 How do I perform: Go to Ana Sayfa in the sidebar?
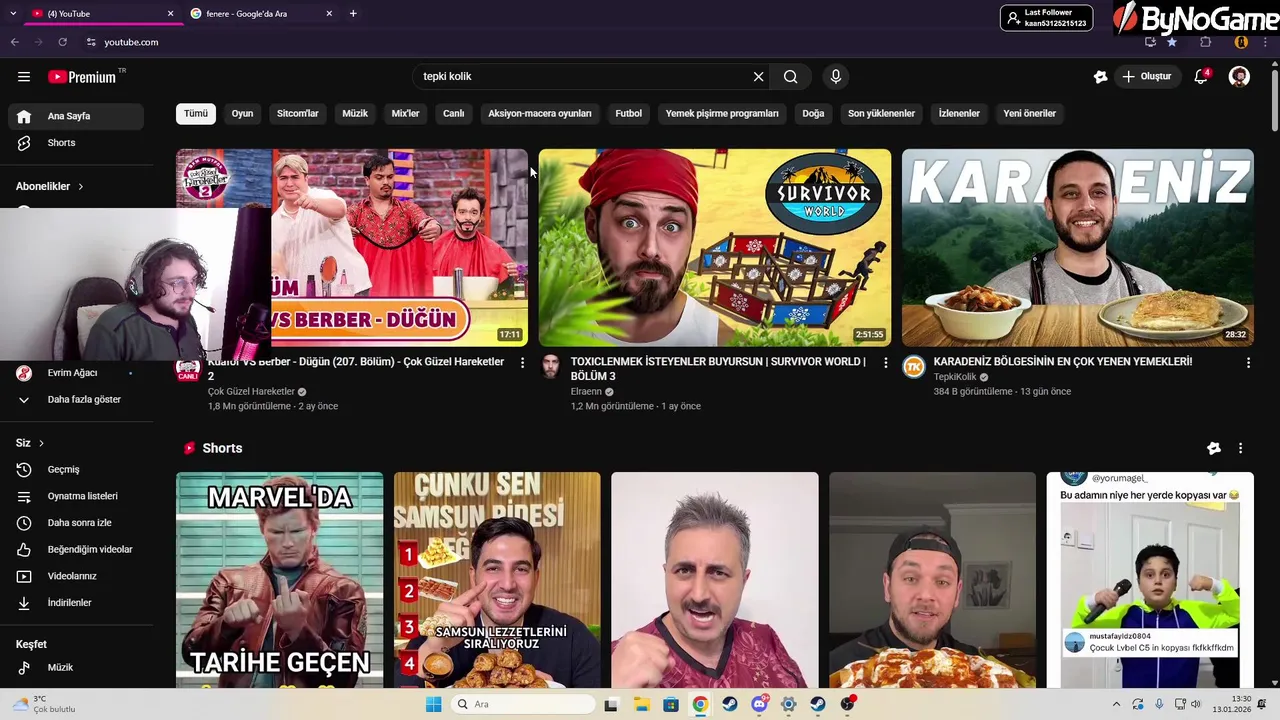point(76,116)
